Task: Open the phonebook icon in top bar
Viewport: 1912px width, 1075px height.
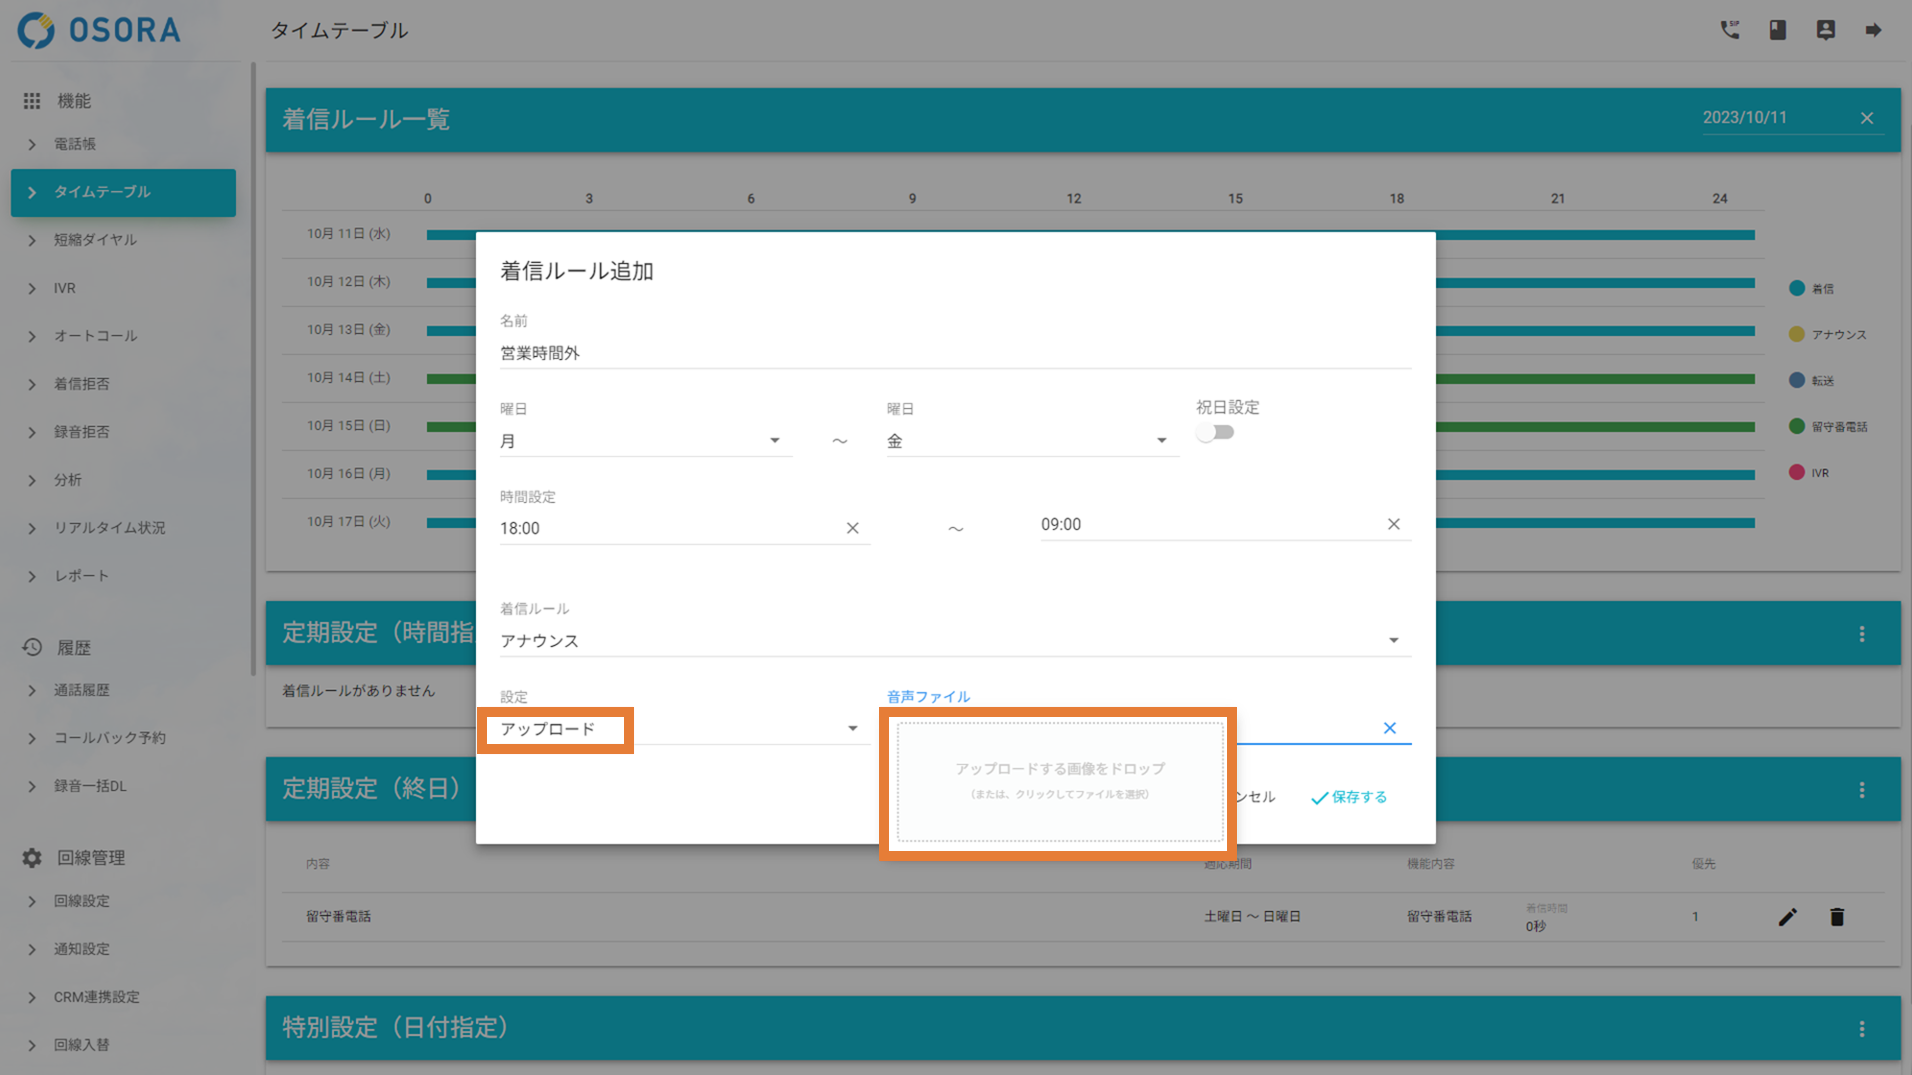Action: tap(1777, 30)
